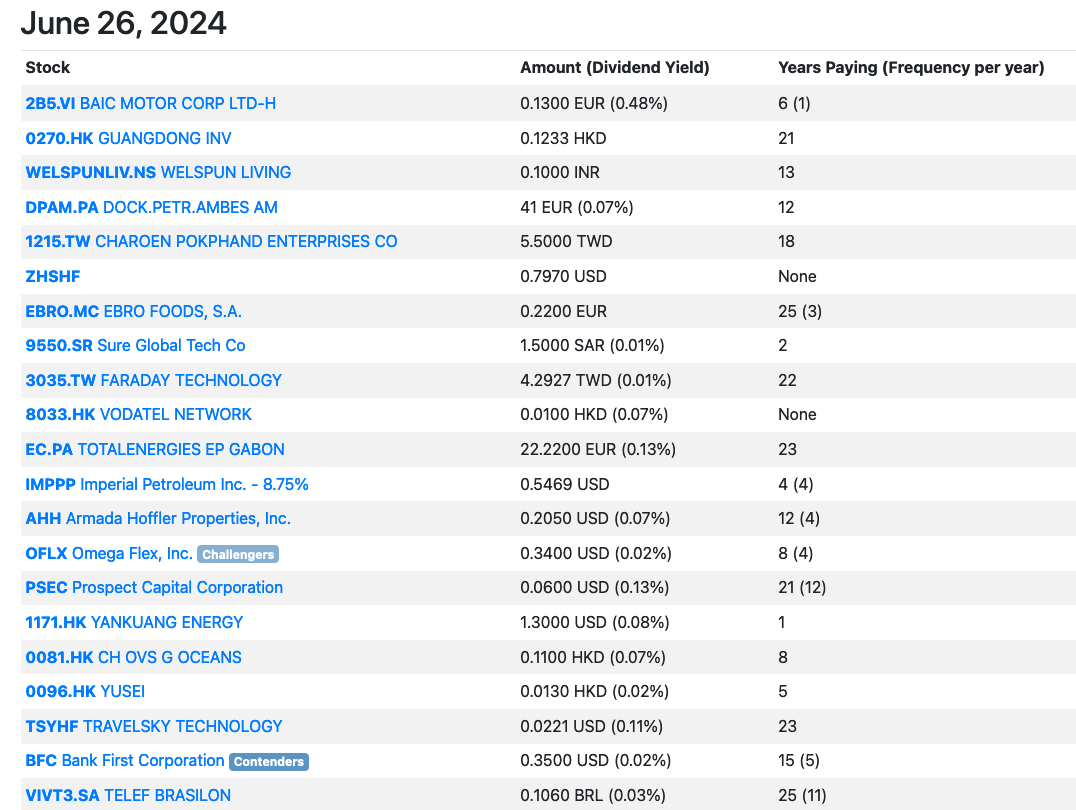
Task: Open 1215.TW CHAROEN POKPHAND ENTERPRISES CO link
Action: click(211, 242)
